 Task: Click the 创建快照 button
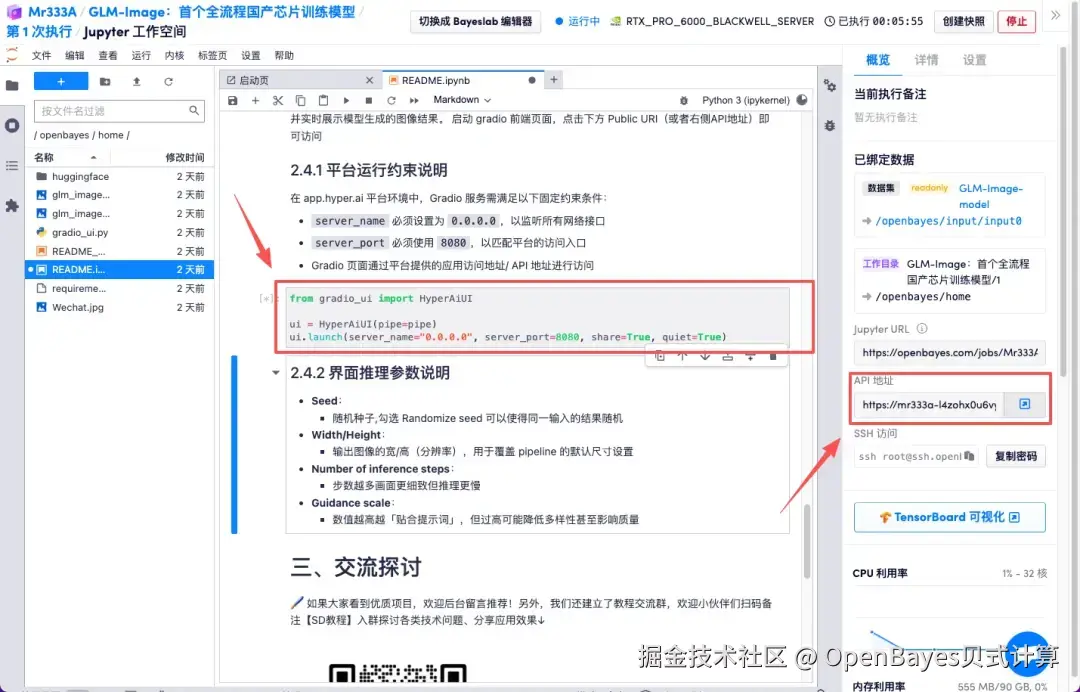963,21
